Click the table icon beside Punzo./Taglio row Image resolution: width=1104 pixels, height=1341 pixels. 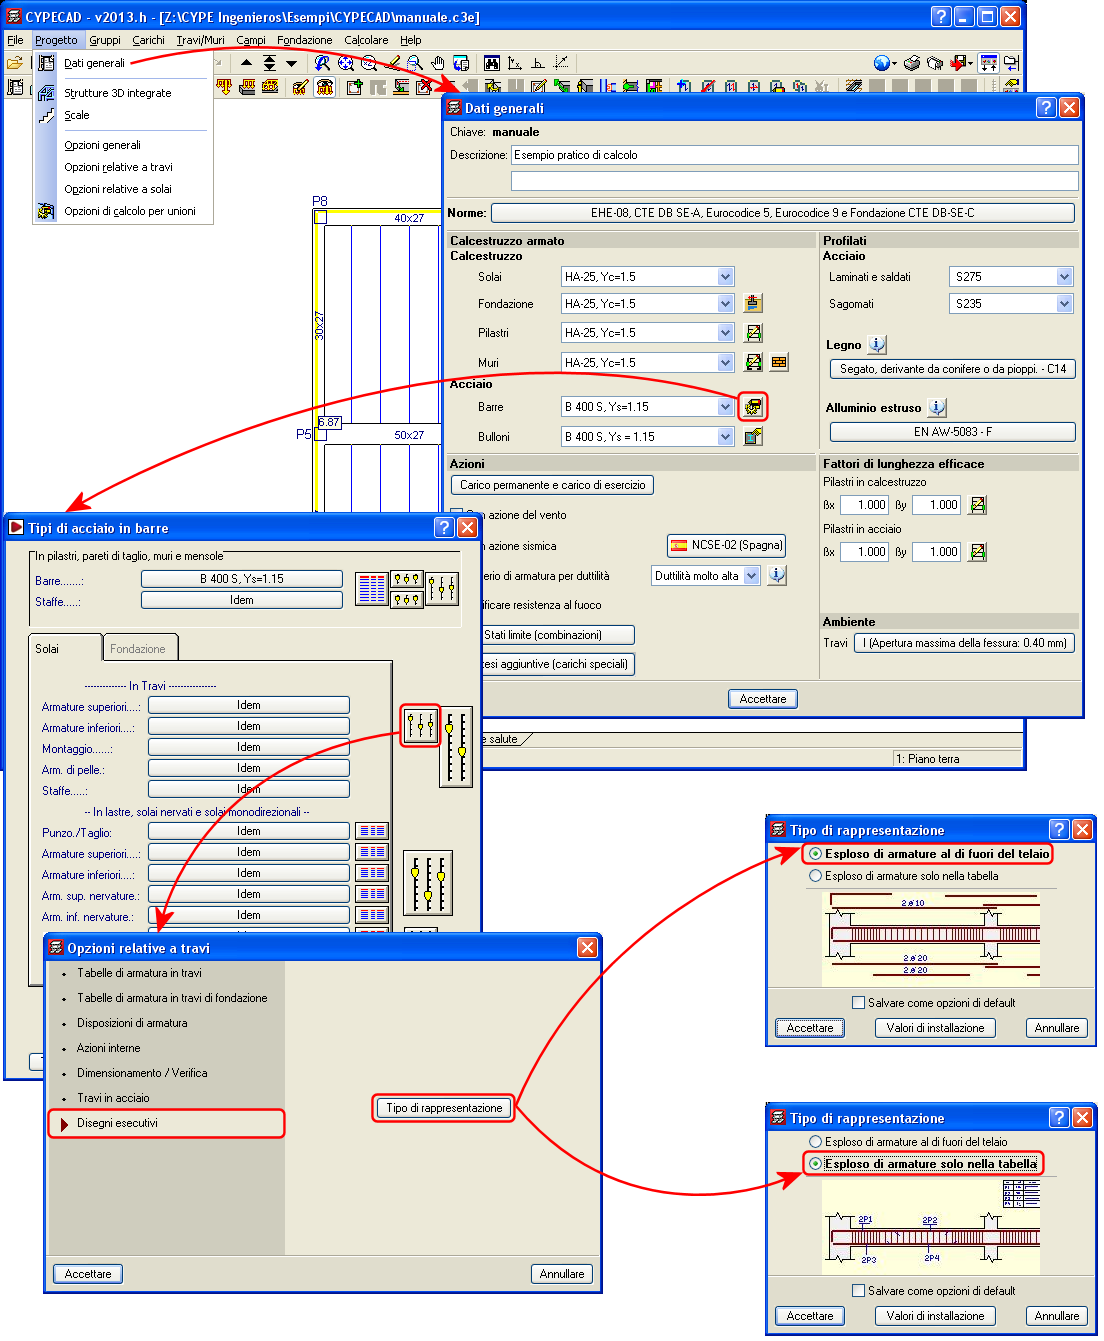373,831
